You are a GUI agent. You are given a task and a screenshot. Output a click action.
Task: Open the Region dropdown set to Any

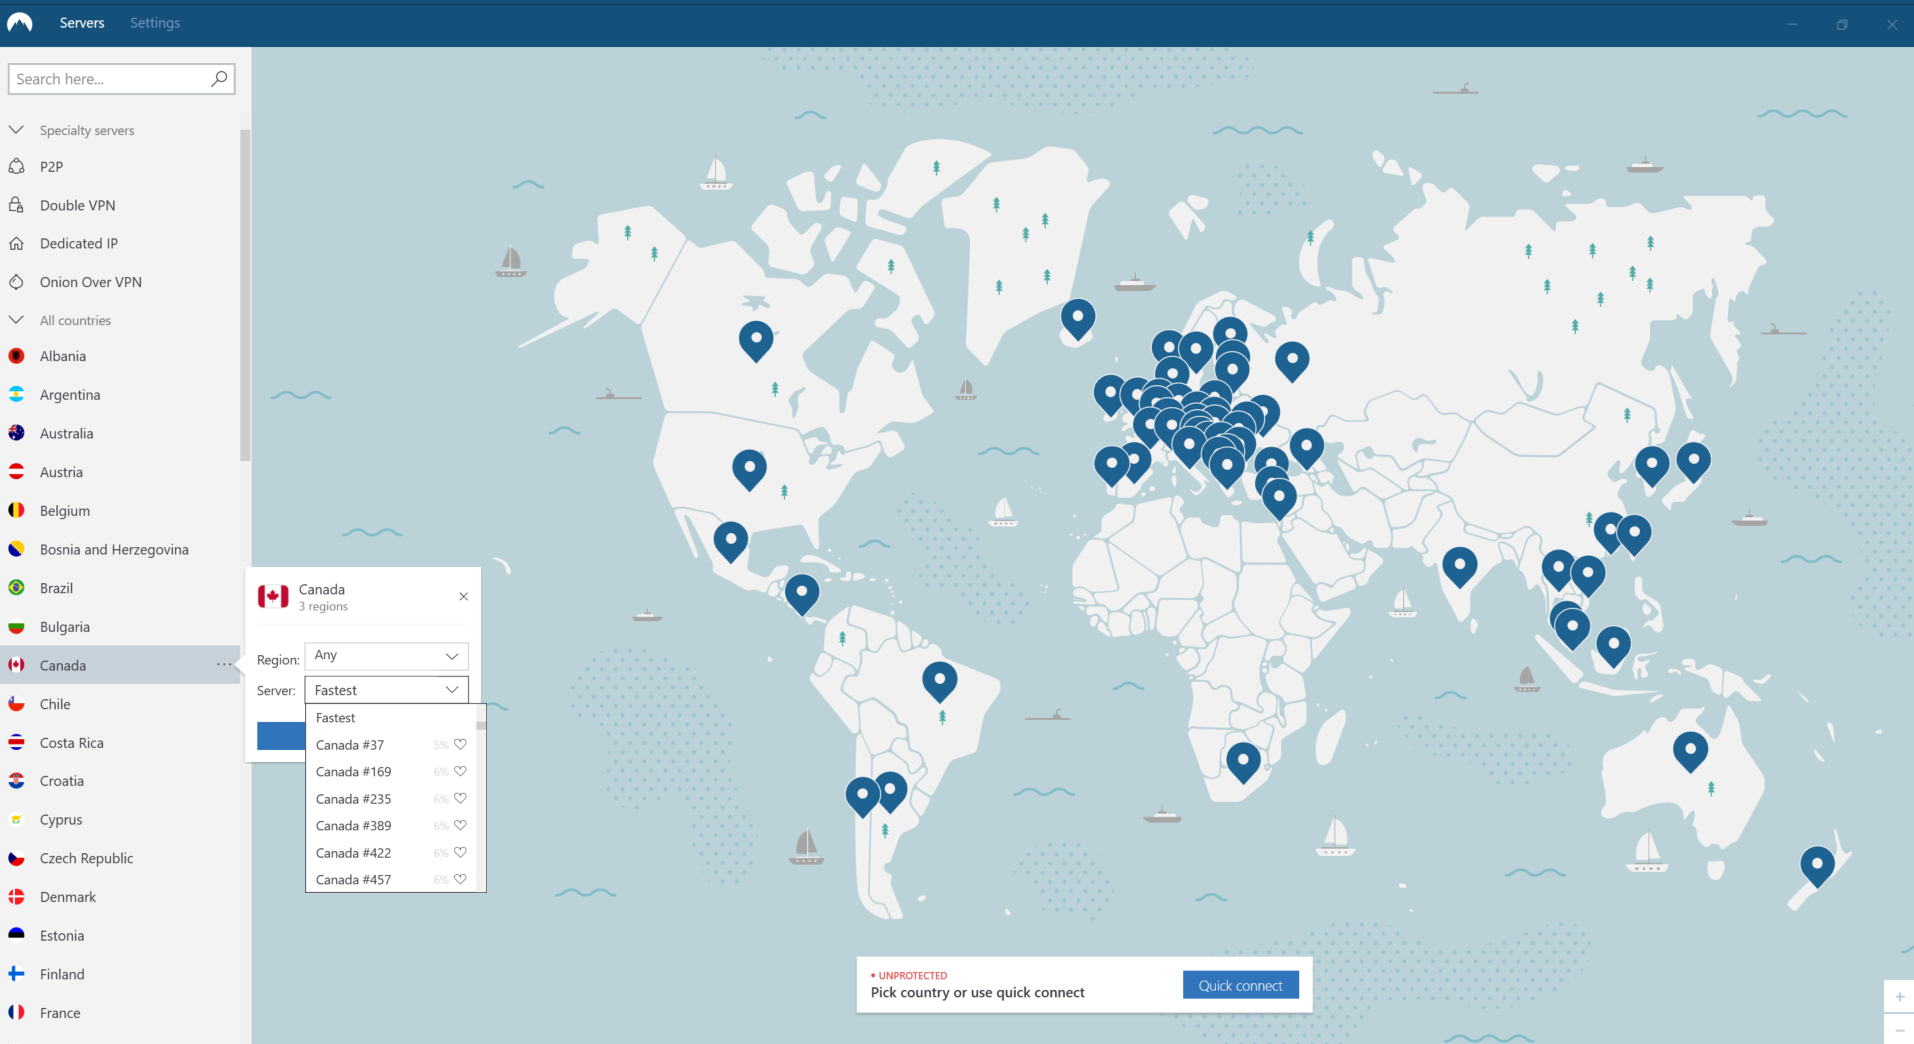386,656
